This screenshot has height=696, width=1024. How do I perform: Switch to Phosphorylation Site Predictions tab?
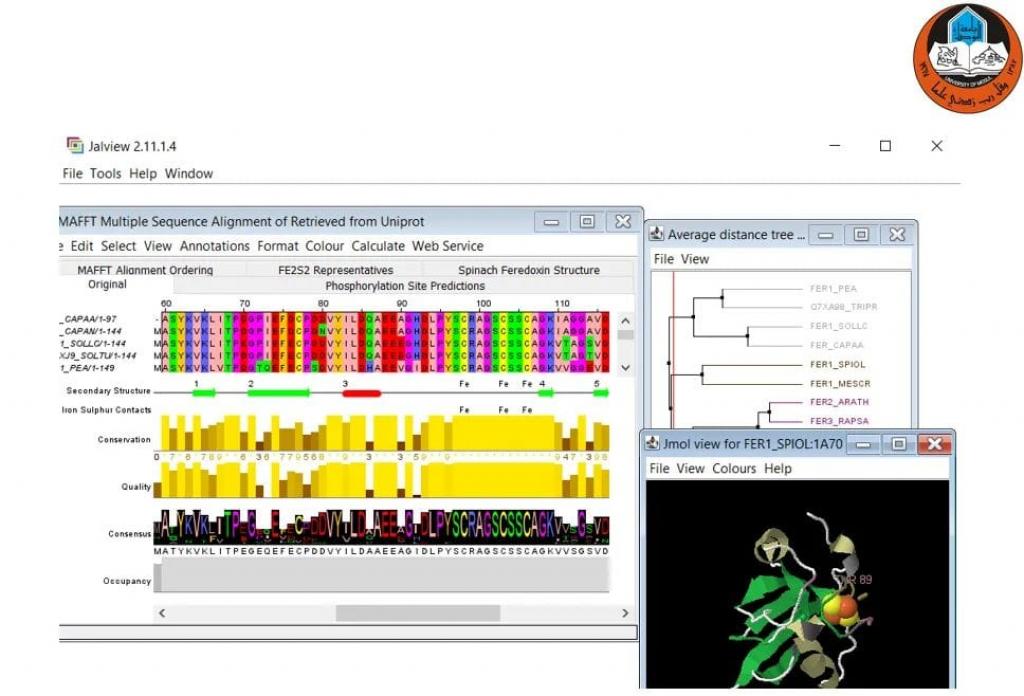pyautogui.click(x=404, y=286)
